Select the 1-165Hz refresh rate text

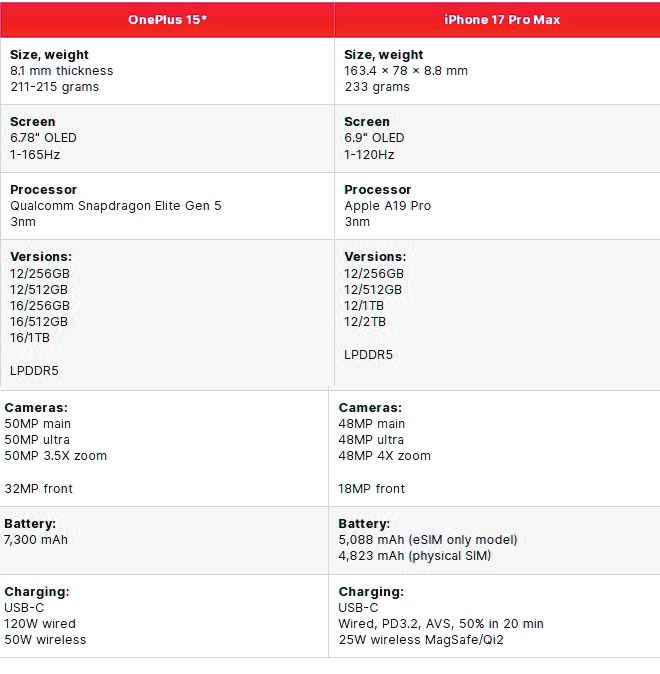tap(35, 155)
